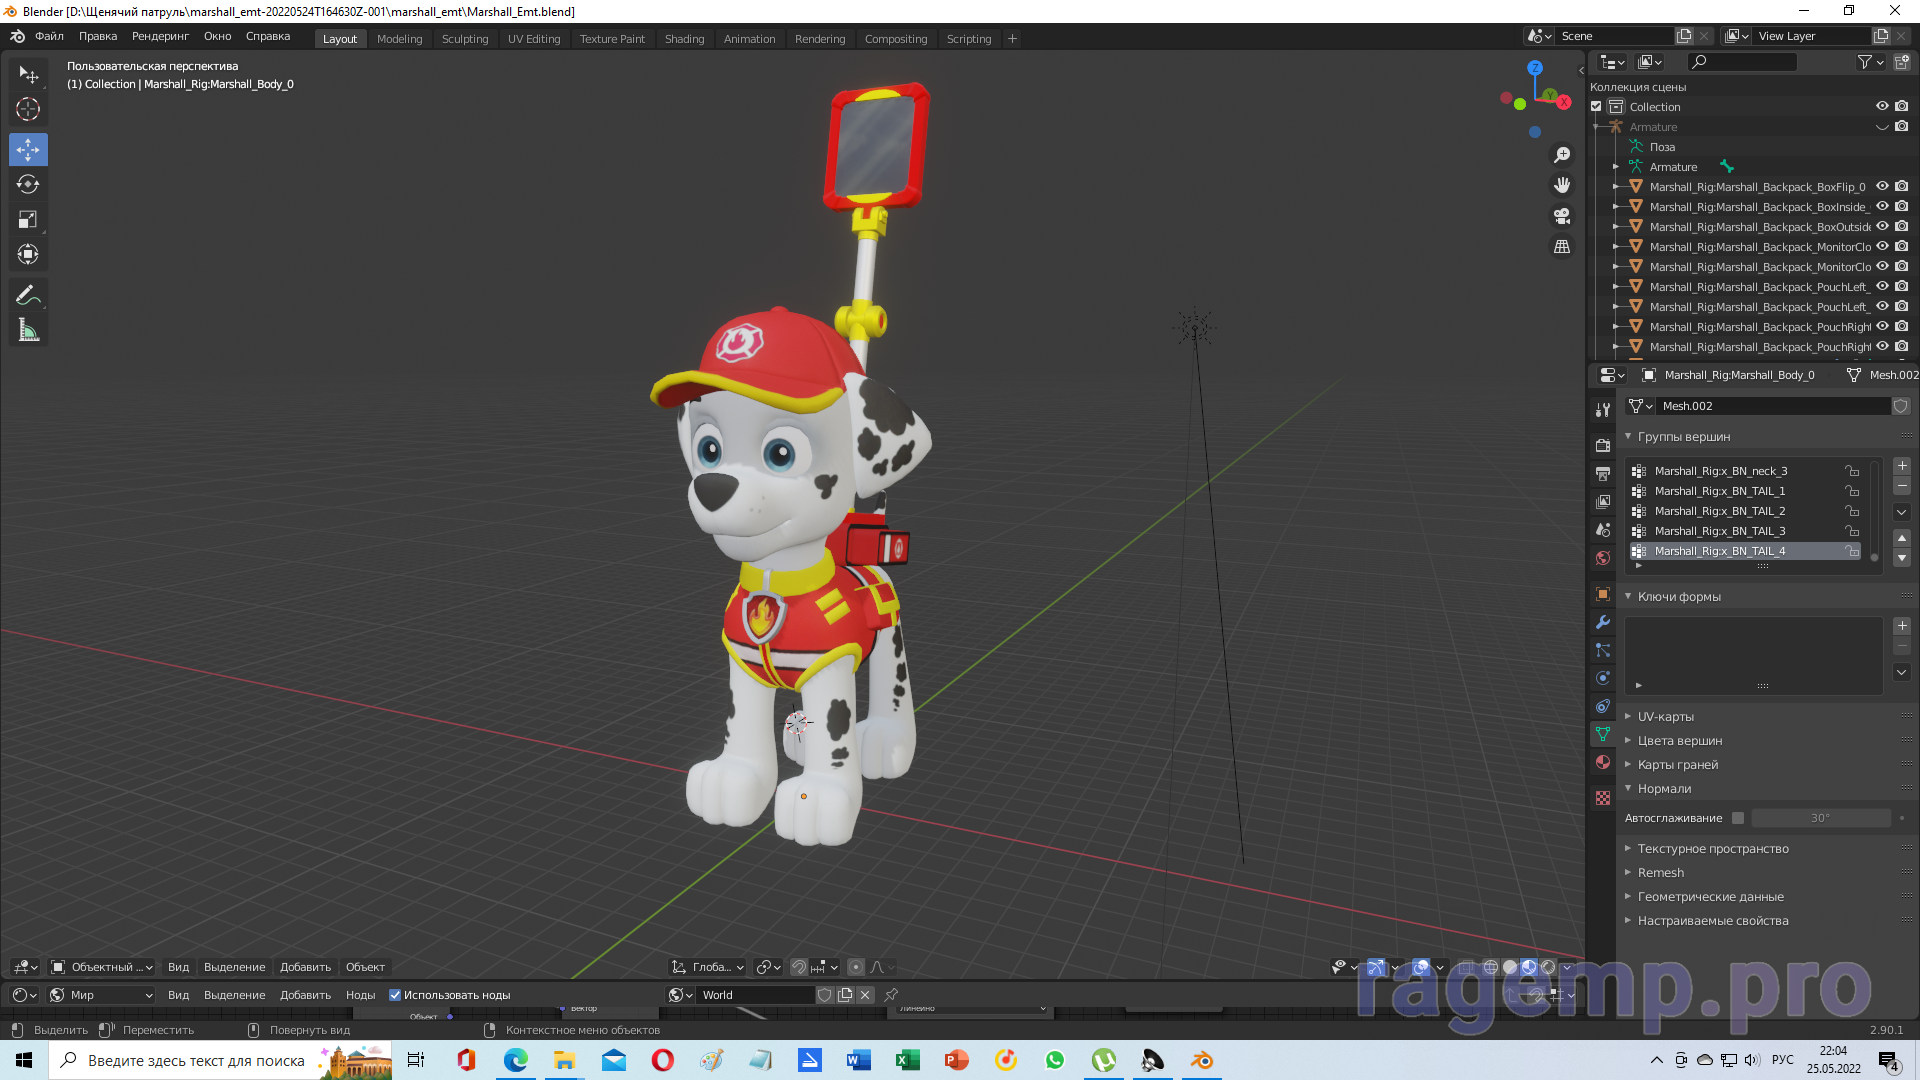Screen dimensions: 1920x1080
Task: Disable render camera for Backpack_BoxOutside
Action: point(1902,226)
